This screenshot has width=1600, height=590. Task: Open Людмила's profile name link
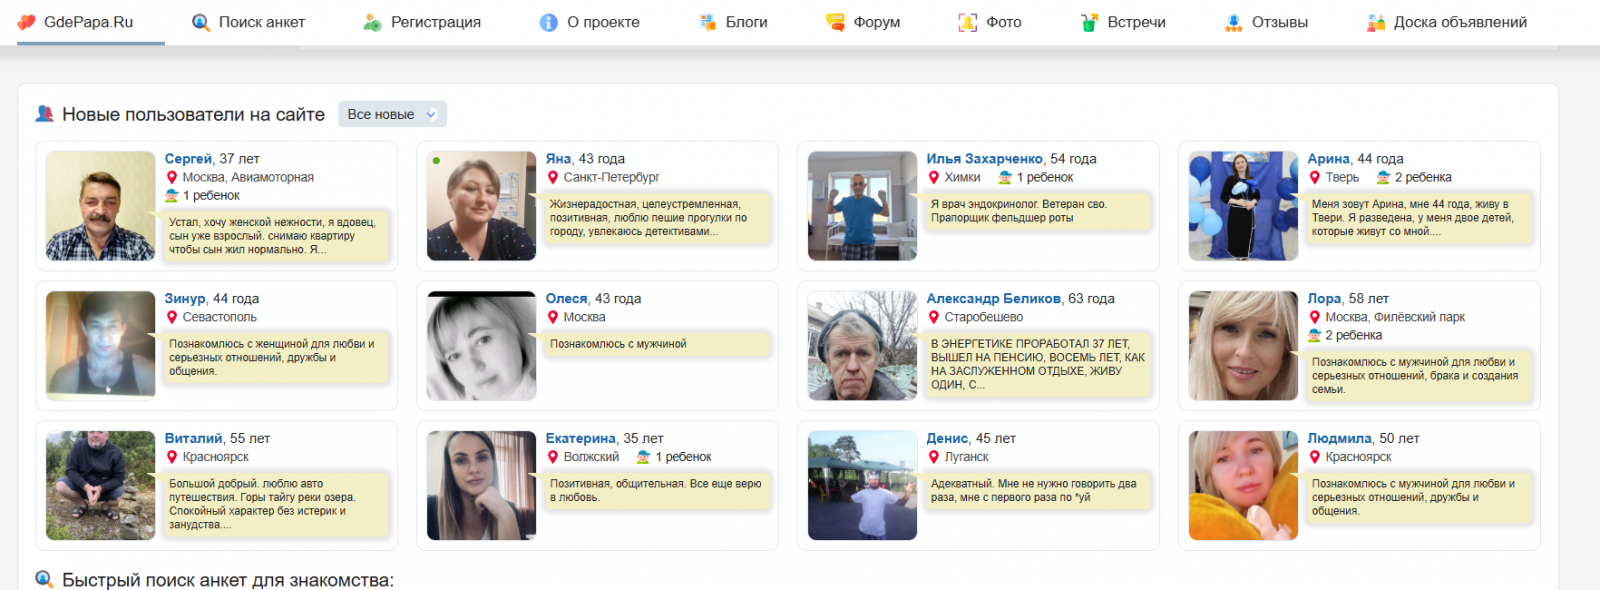coord(1339,438)
